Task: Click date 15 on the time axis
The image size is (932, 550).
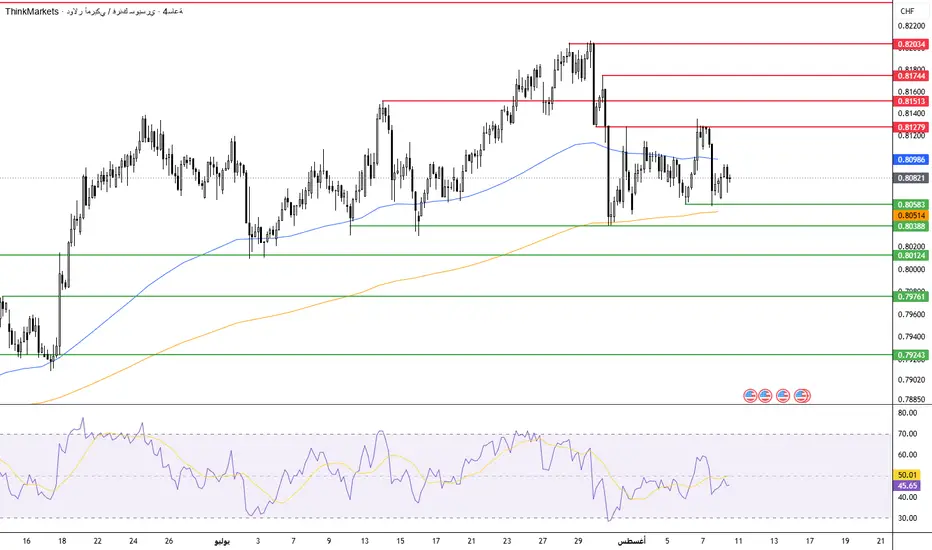Action: 401,541
